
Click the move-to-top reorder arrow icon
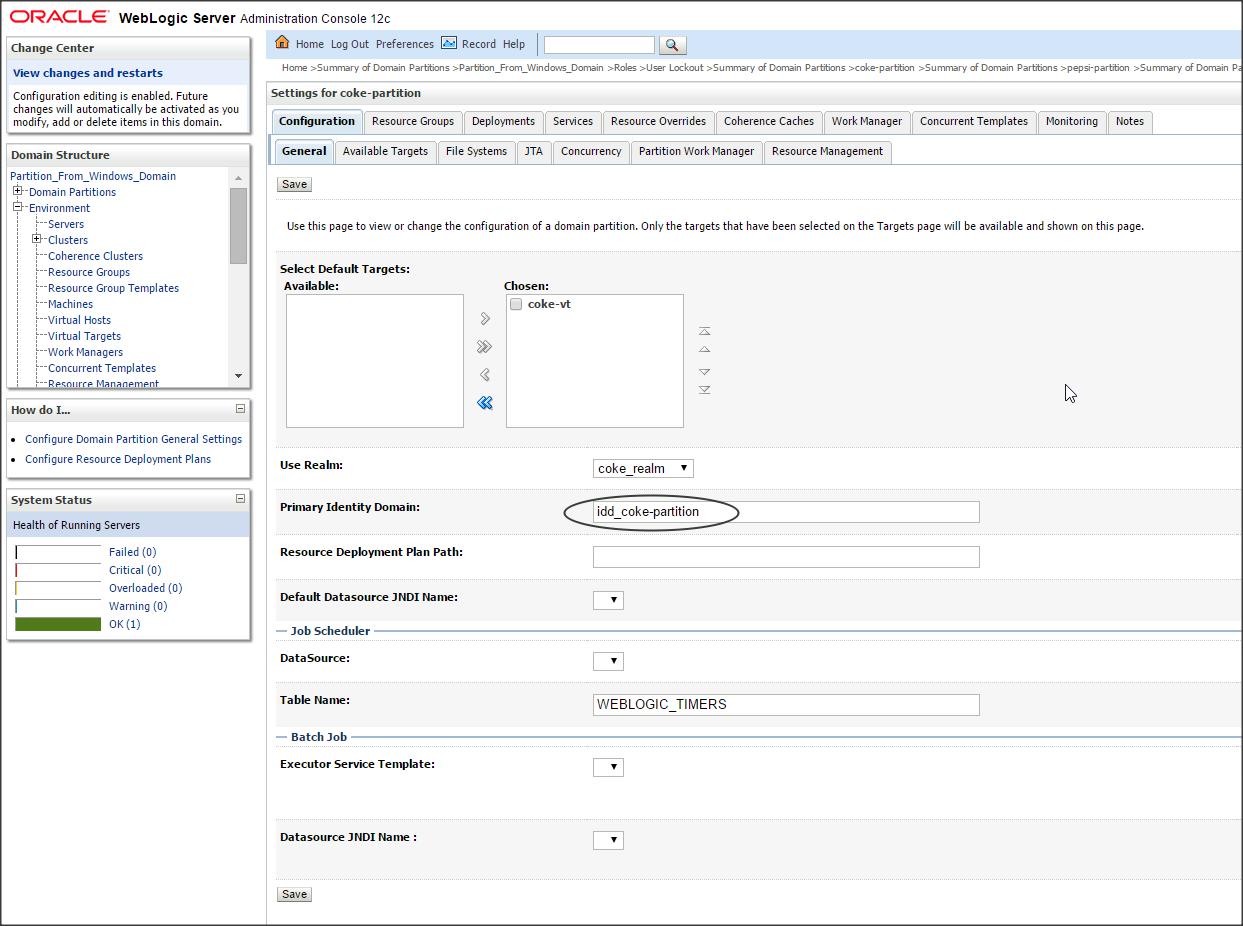click(x=704, y=331)
